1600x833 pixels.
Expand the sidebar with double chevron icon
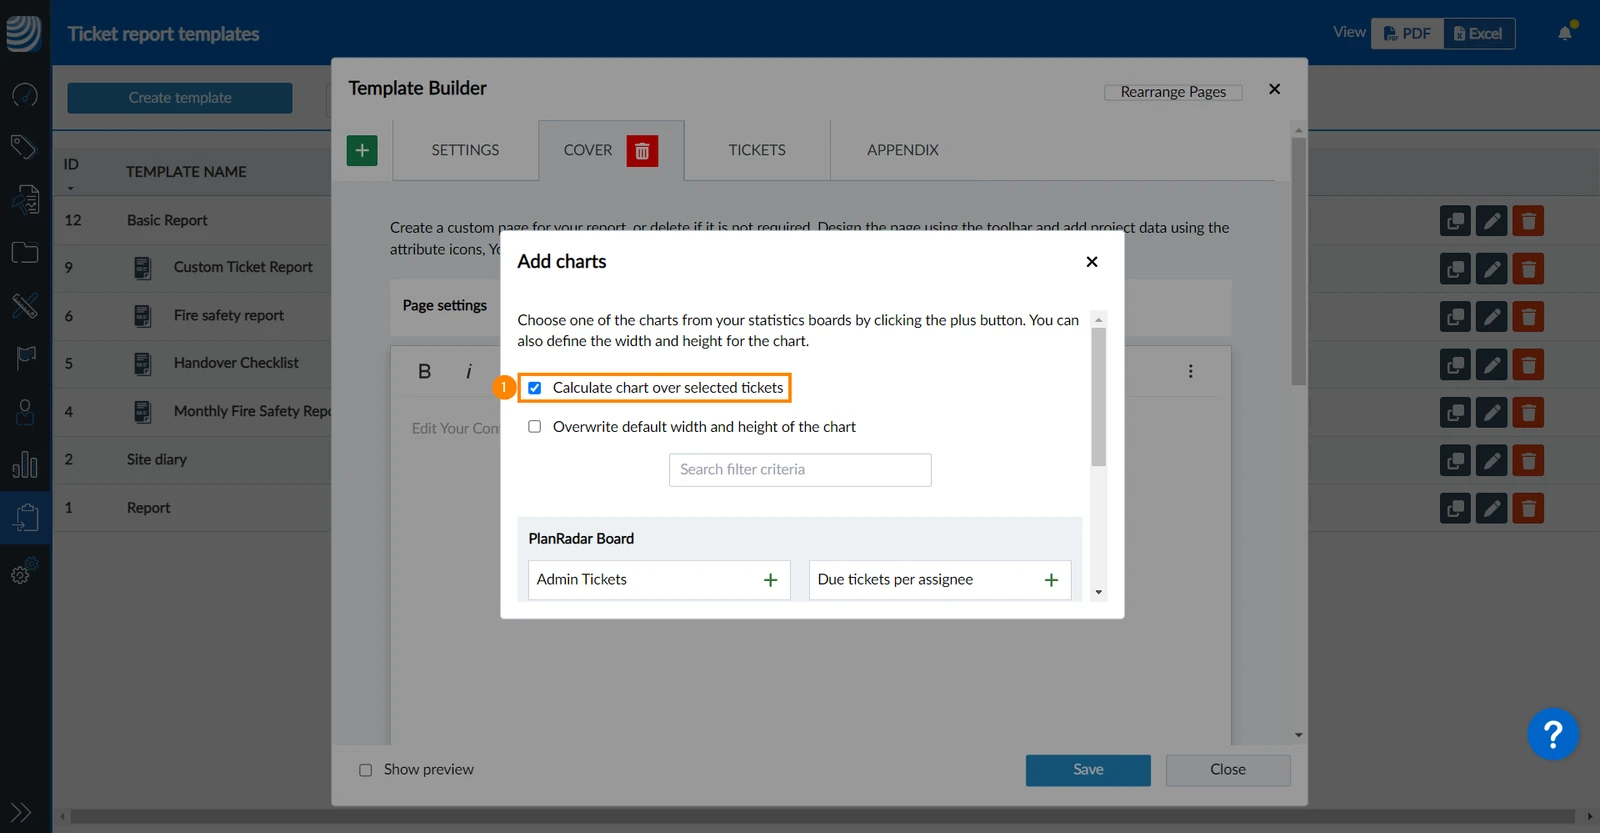coord(21,812)
